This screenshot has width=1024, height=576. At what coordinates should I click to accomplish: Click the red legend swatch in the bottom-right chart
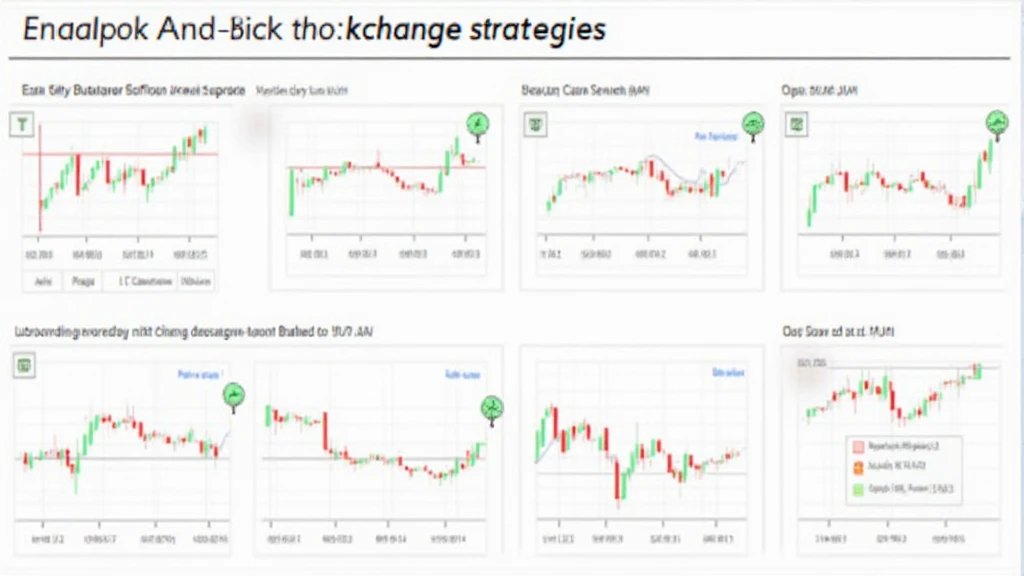pos(859,447)
